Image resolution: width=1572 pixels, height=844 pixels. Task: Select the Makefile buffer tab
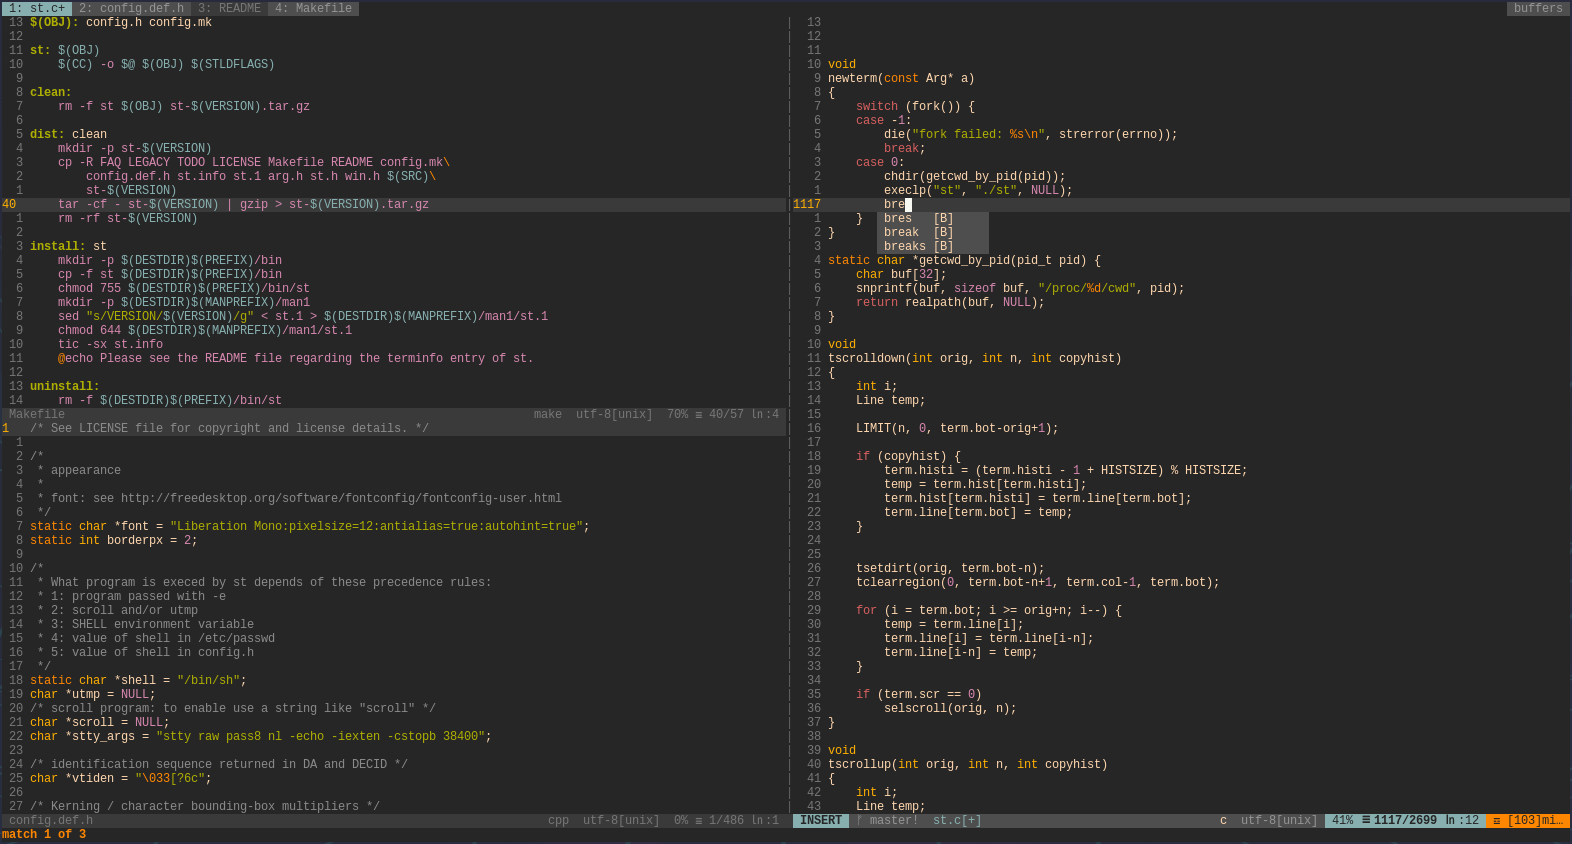click(x=313, y=8)
